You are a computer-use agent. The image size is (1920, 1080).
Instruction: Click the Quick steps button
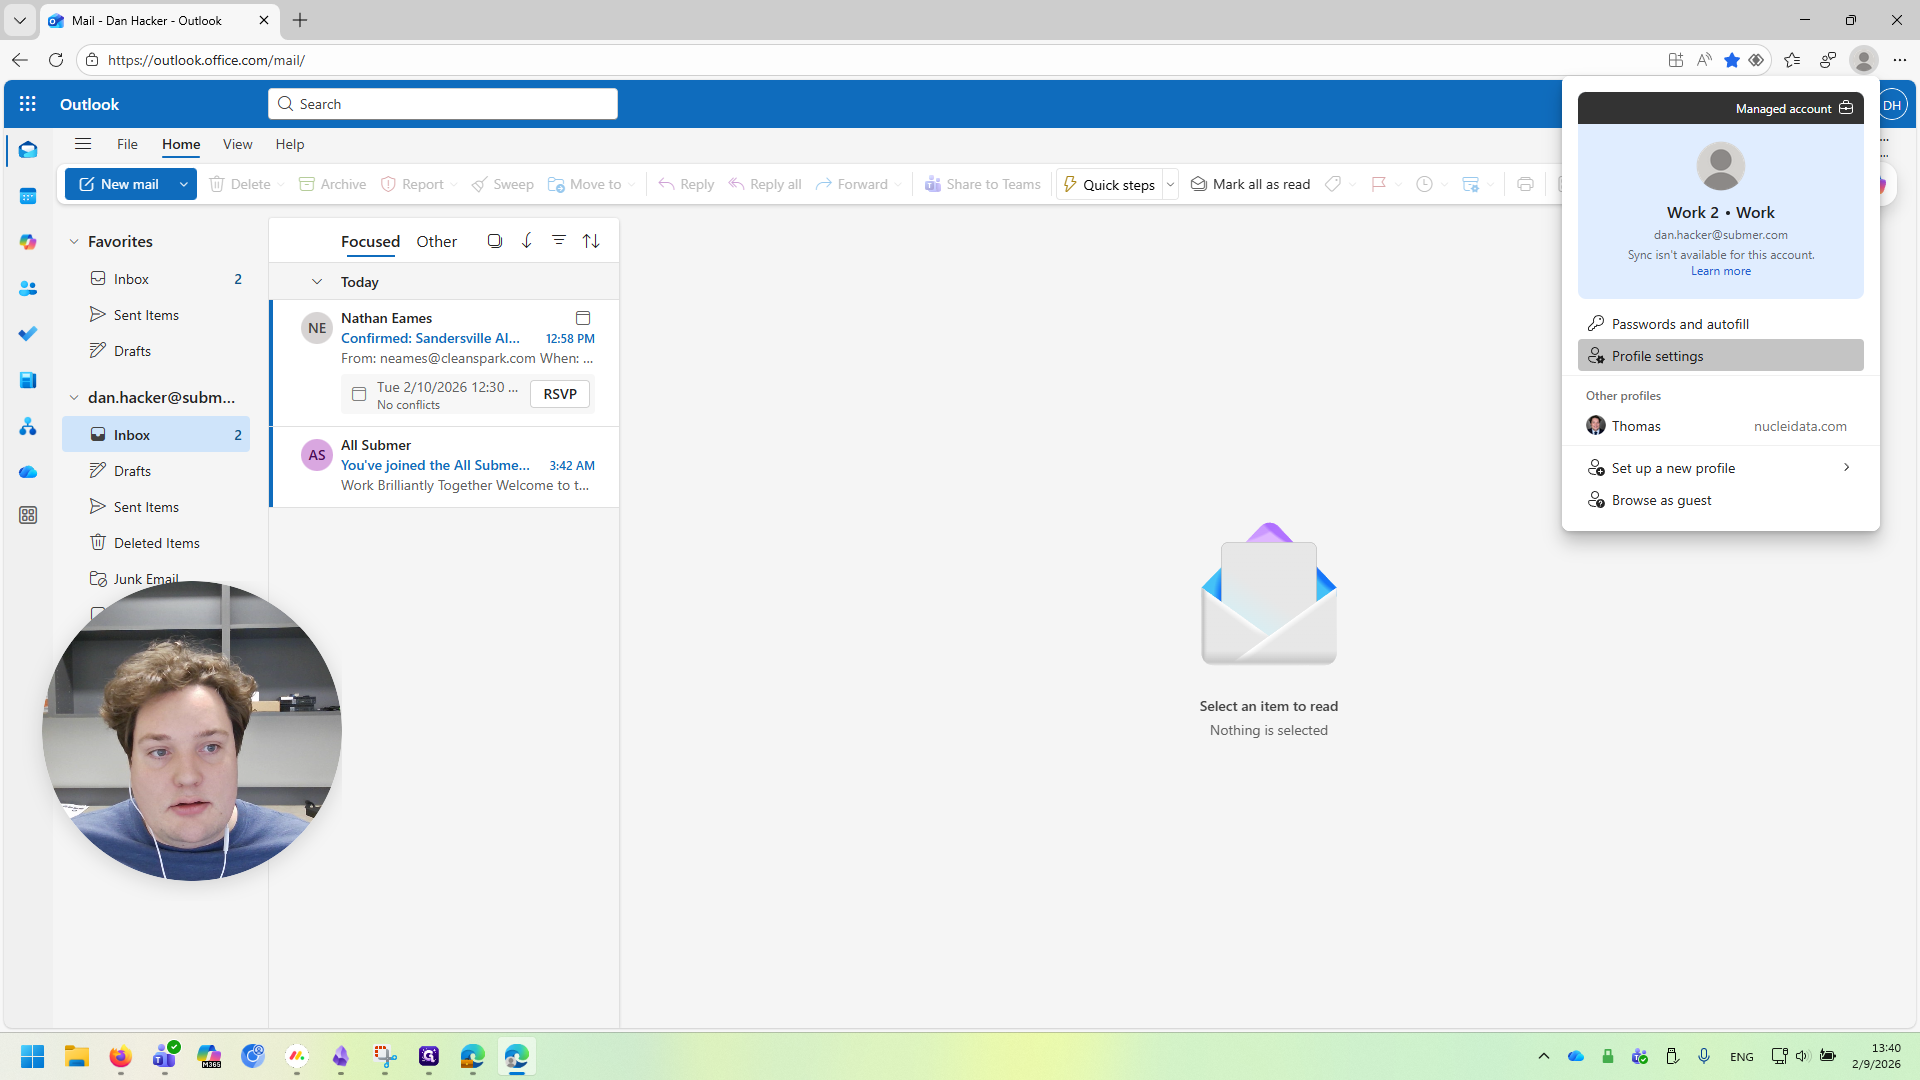[1109, 184]
